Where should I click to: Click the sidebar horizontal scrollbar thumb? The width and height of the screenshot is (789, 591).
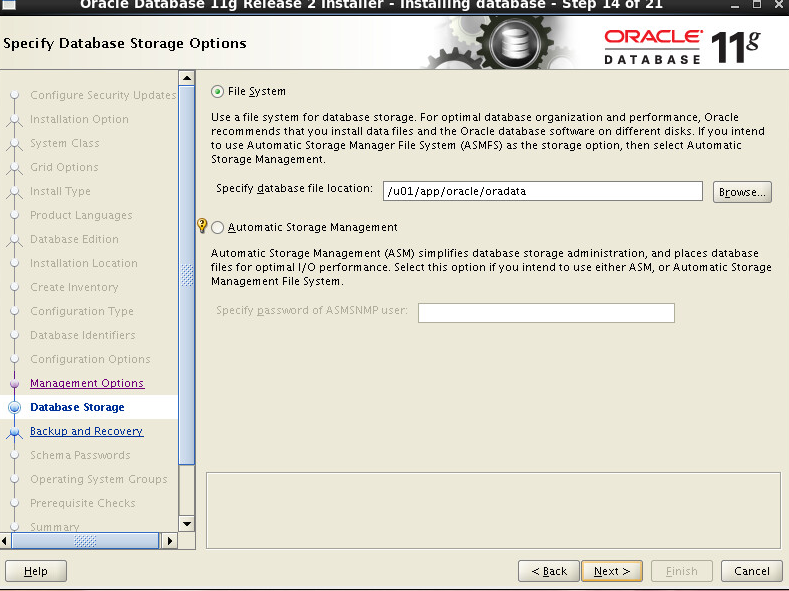[85, 541]
